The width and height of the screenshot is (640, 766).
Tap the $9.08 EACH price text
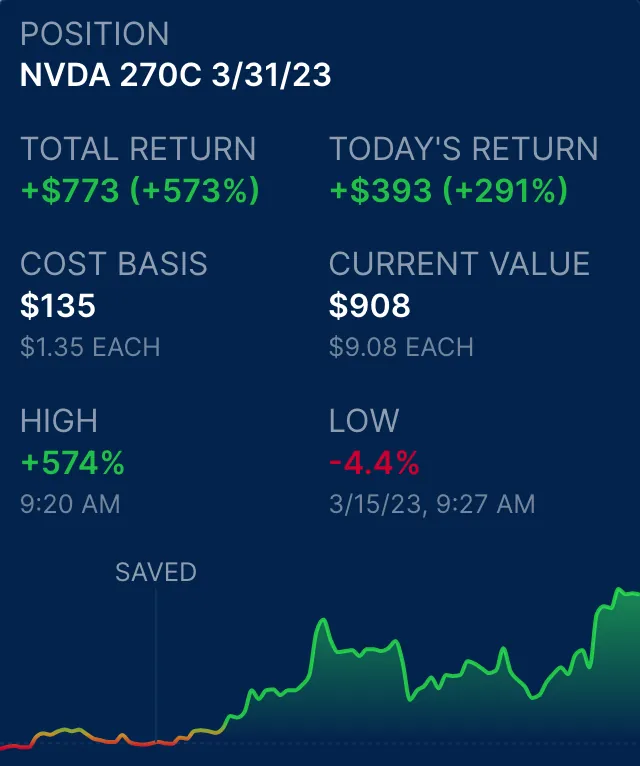[401, 347]
